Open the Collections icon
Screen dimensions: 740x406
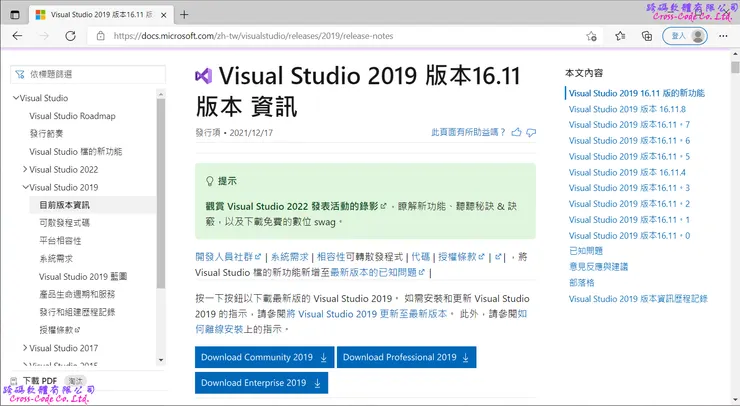click(647, 36)
